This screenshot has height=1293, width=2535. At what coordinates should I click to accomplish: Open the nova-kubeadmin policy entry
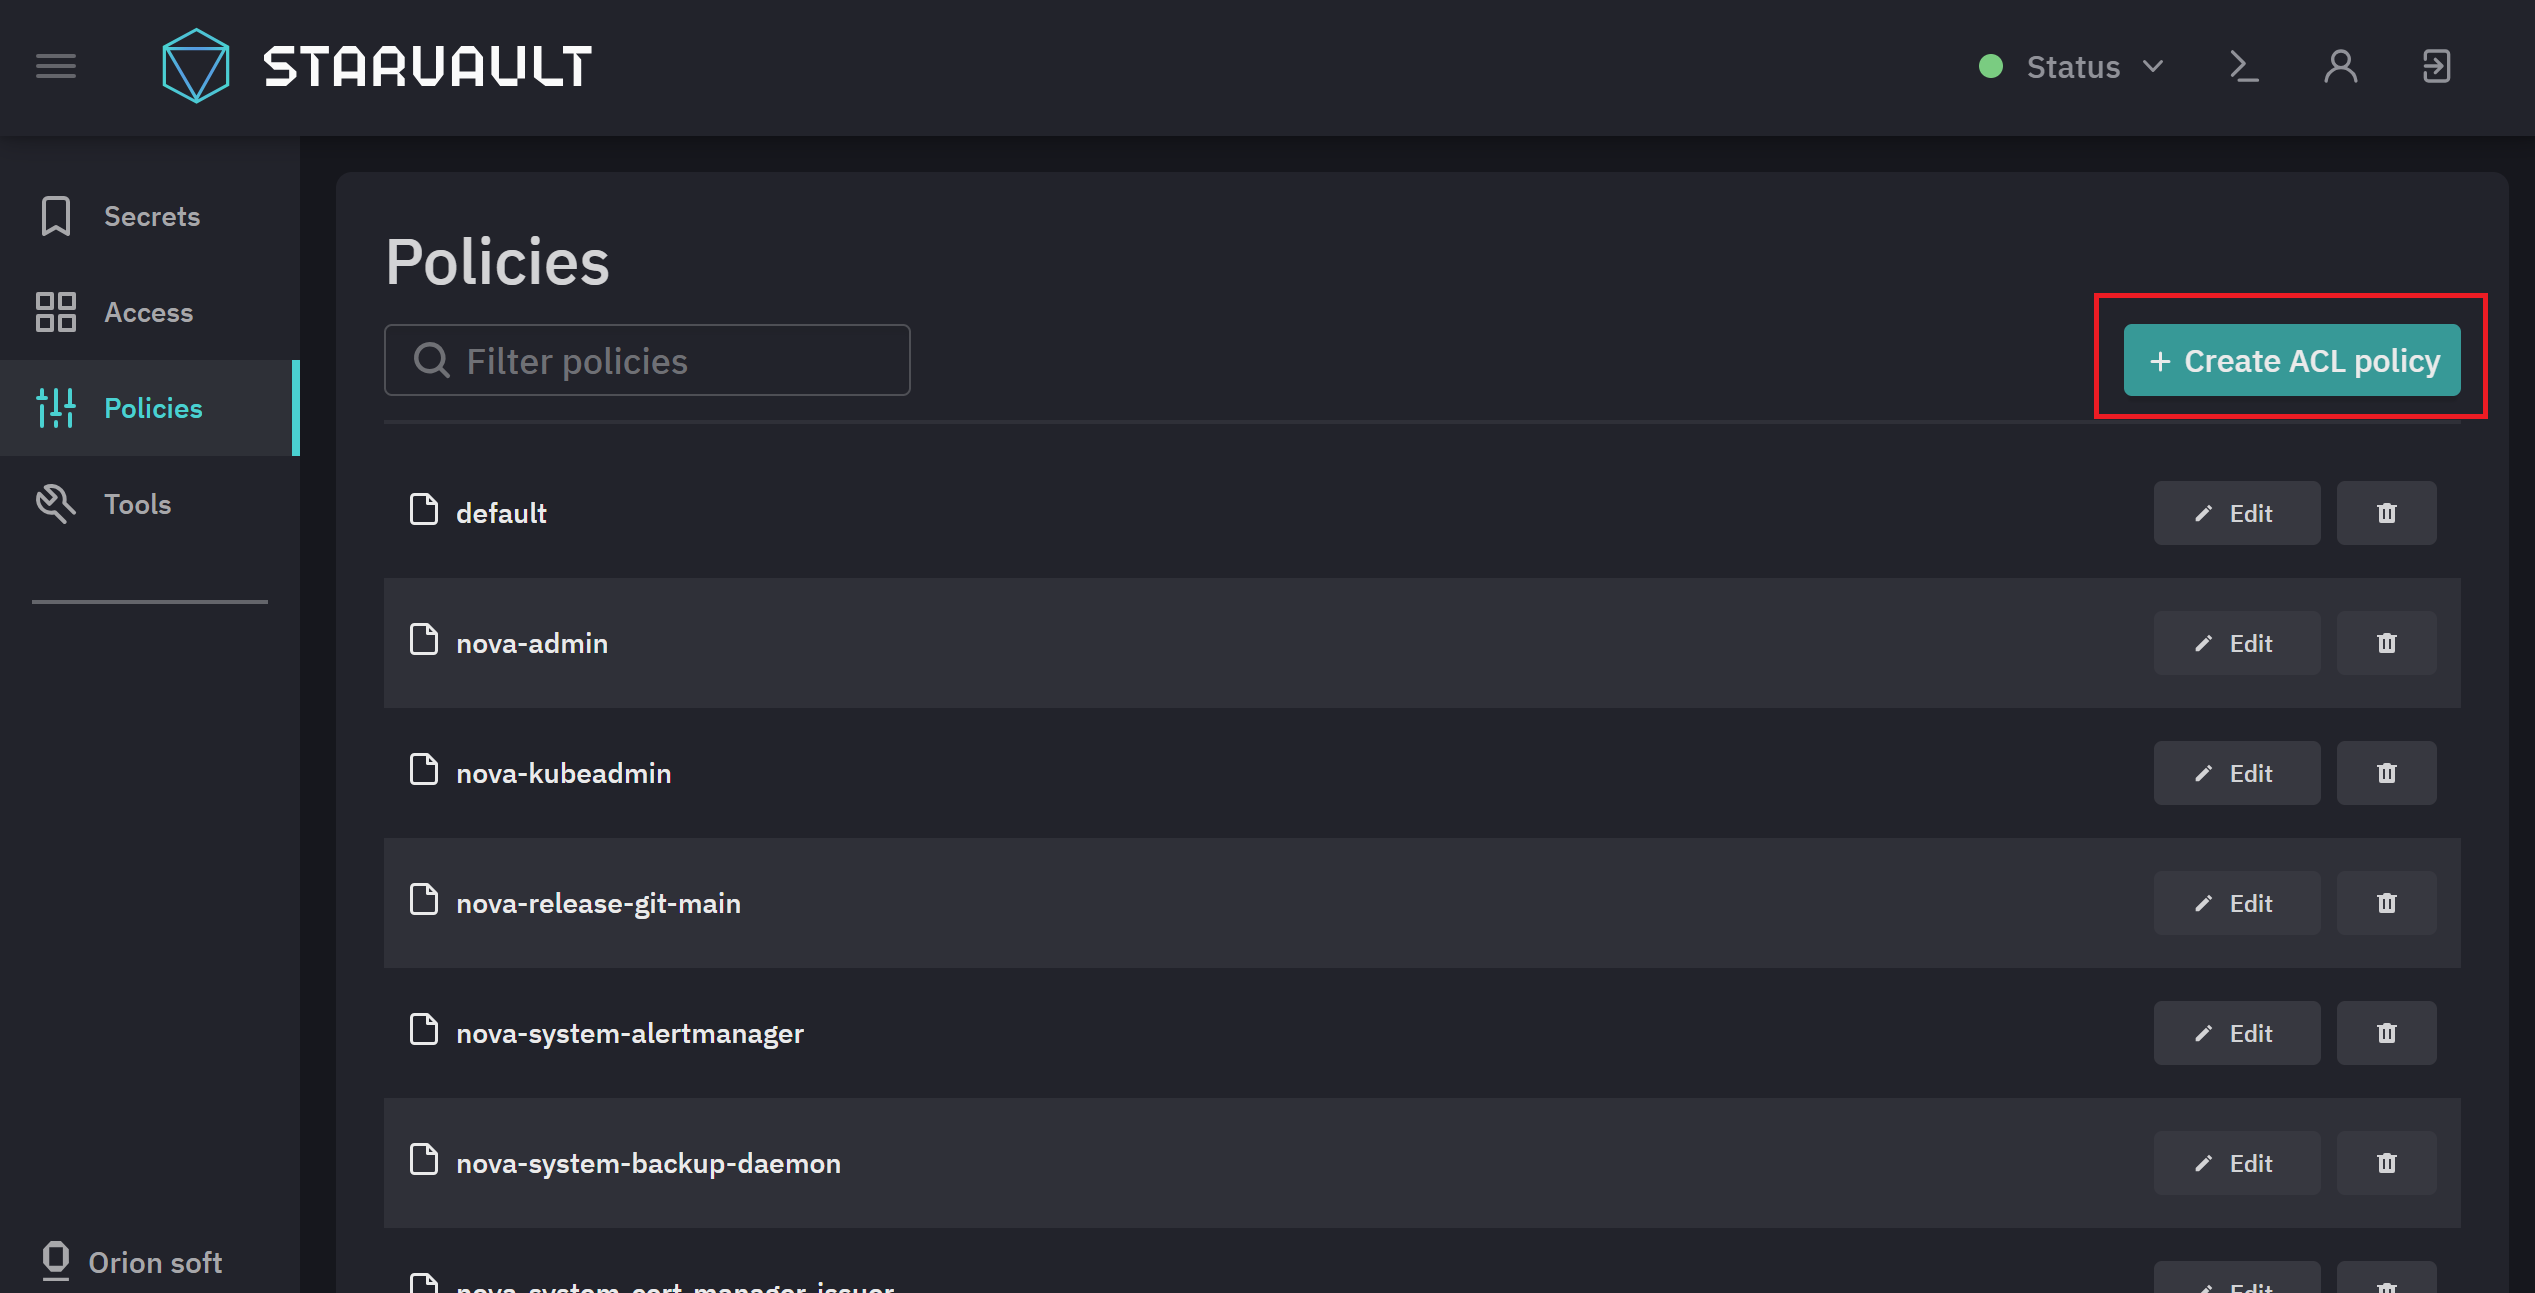pyautogui.click(x=563, y=773)
